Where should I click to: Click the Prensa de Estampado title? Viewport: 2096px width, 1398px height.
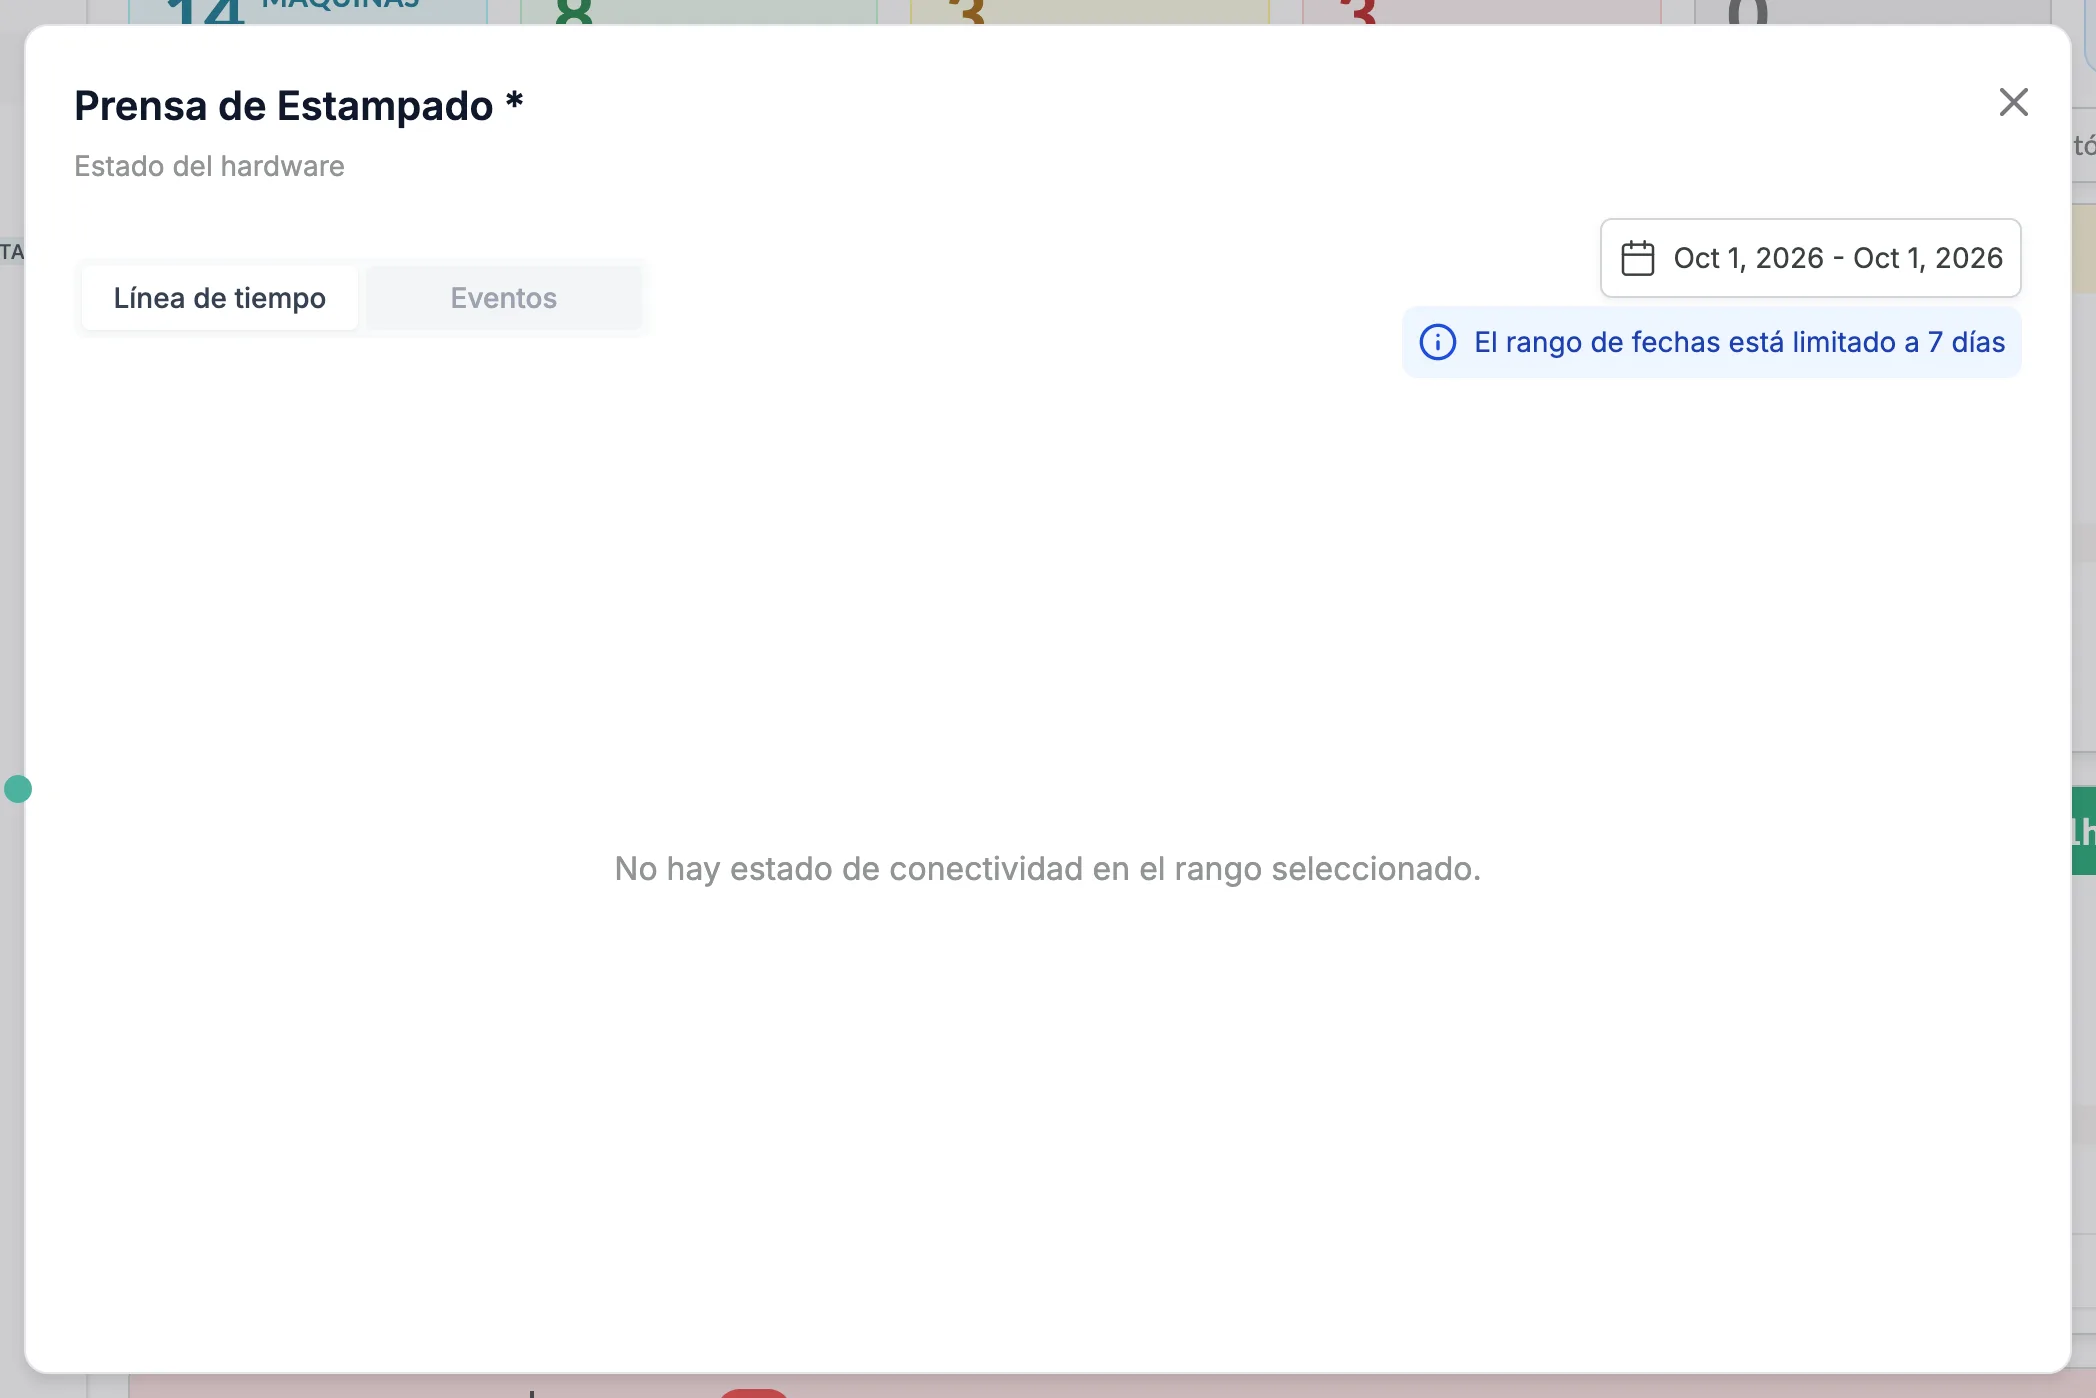tap(298, 106)
